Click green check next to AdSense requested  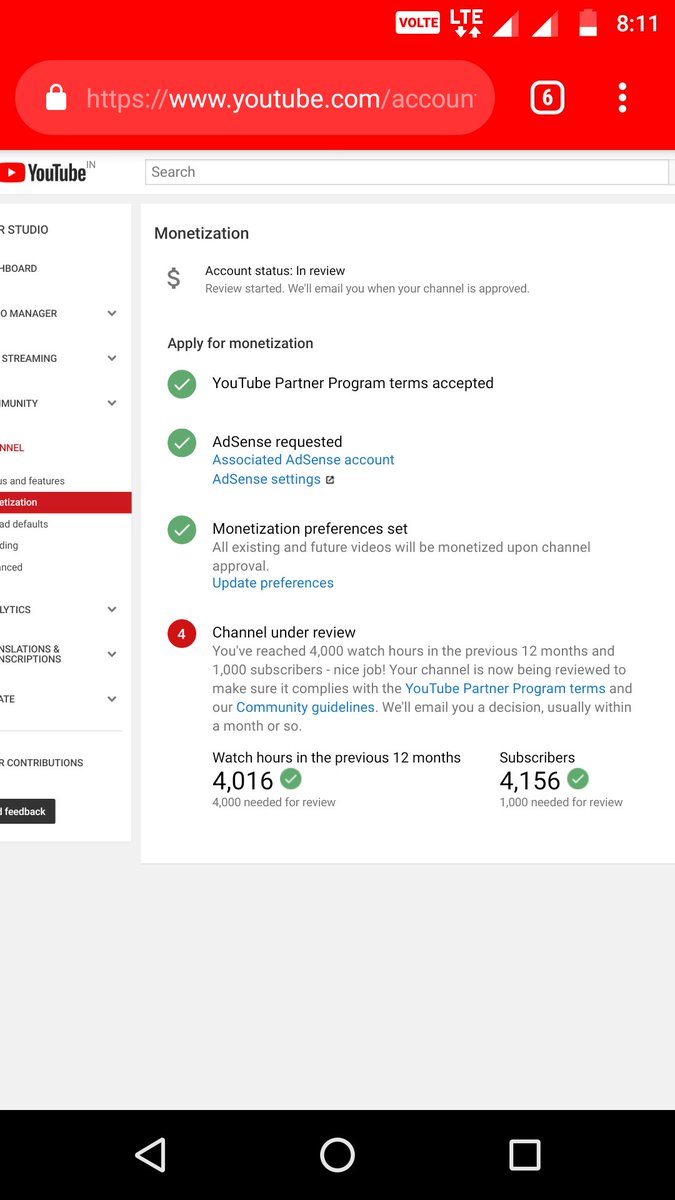pos(182,442)
